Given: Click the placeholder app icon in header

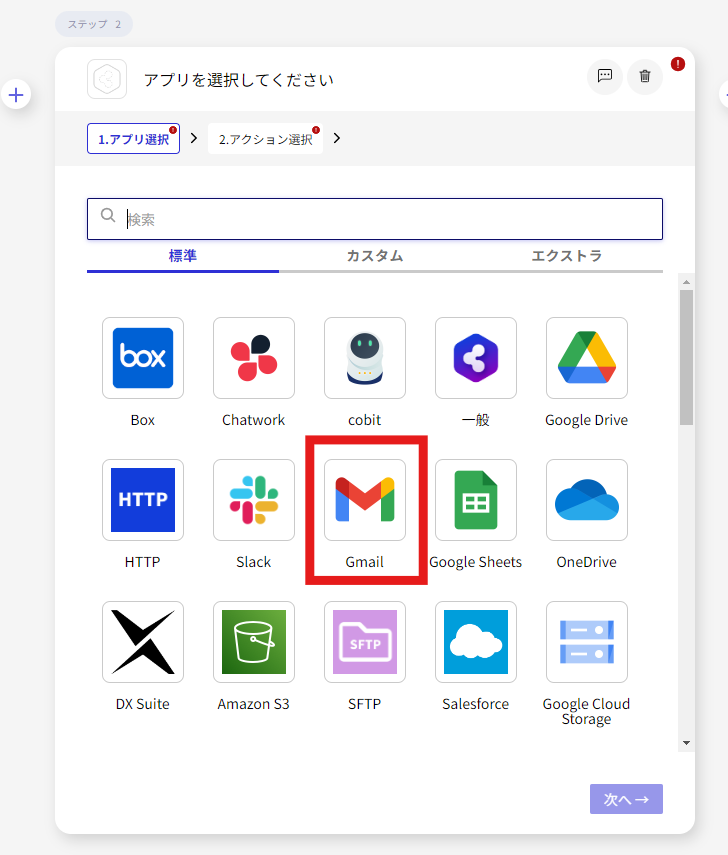Looking at the screenshot, I should [107, 79].
